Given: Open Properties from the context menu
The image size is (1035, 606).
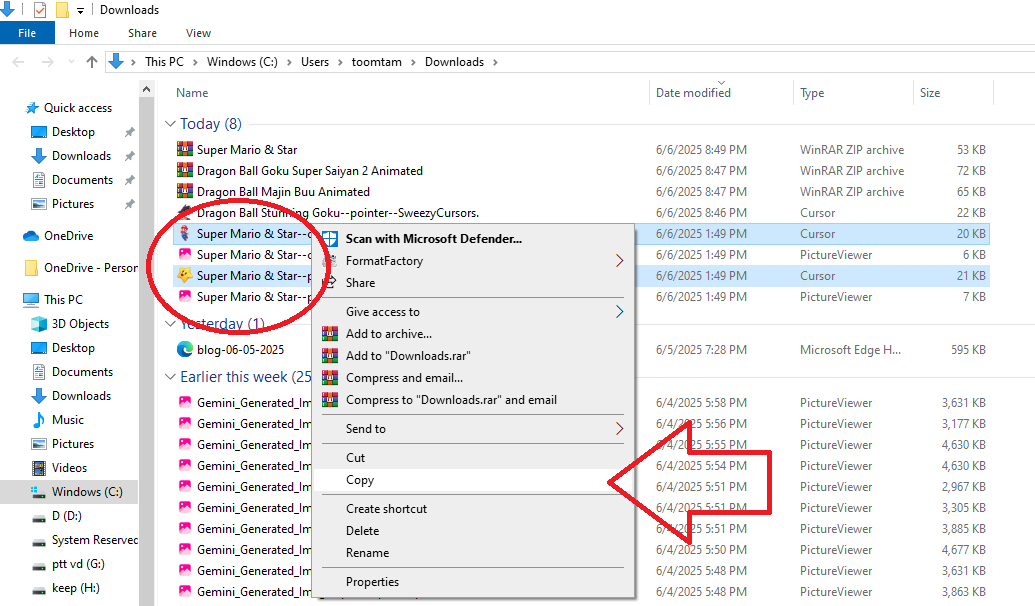Looking at the screenshot, I should [x=472, y=582].
